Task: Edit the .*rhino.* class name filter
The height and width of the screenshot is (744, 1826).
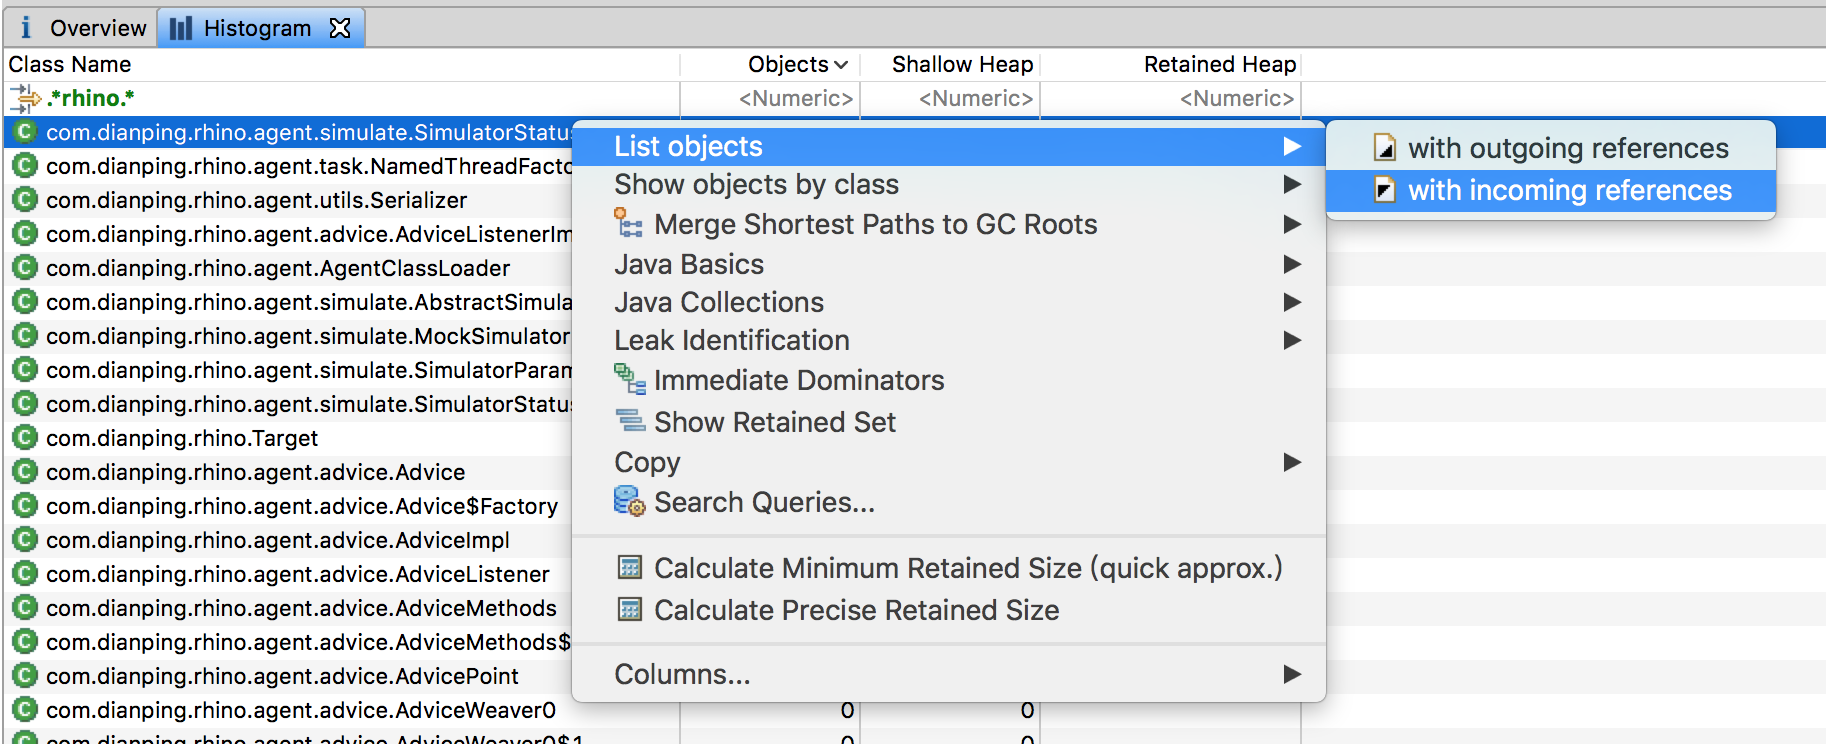Action: pyautogui.click(x=90, y=98)
